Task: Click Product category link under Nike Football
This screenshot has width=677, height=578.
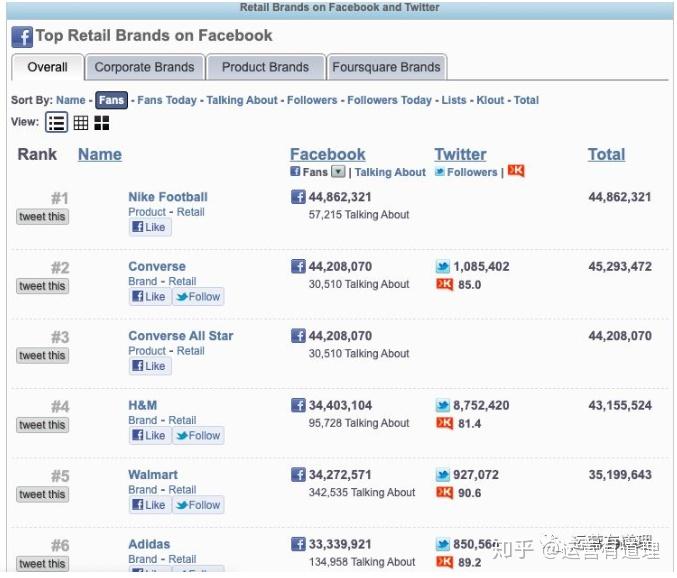Action: tap(147, 212)
